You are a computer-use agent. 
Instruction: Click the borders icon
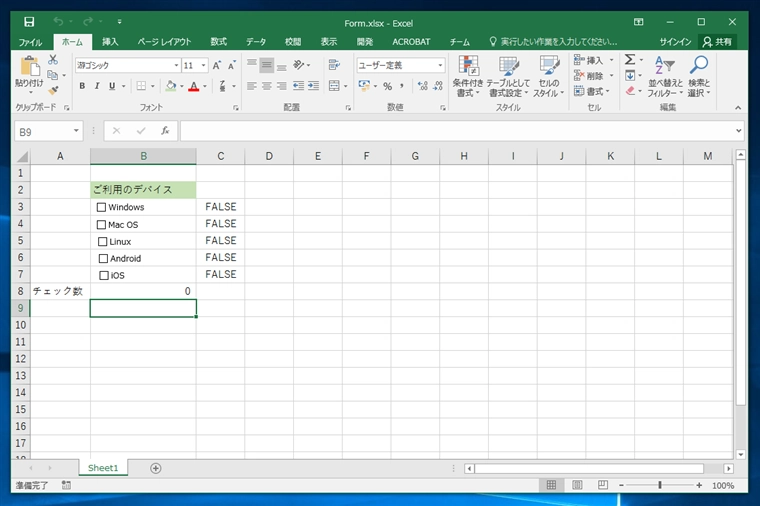pyautogui.click(x=141, y=86)
